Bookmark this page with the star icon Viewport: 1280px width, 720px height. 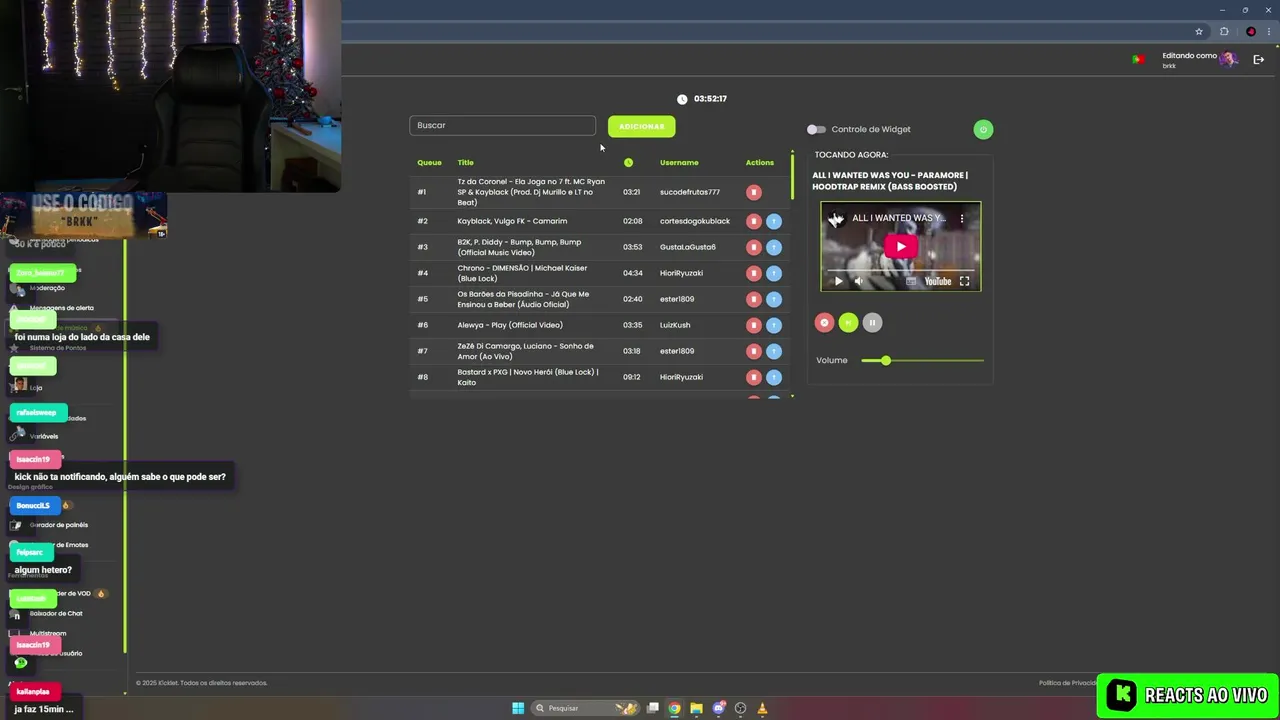pos(1198,31)
